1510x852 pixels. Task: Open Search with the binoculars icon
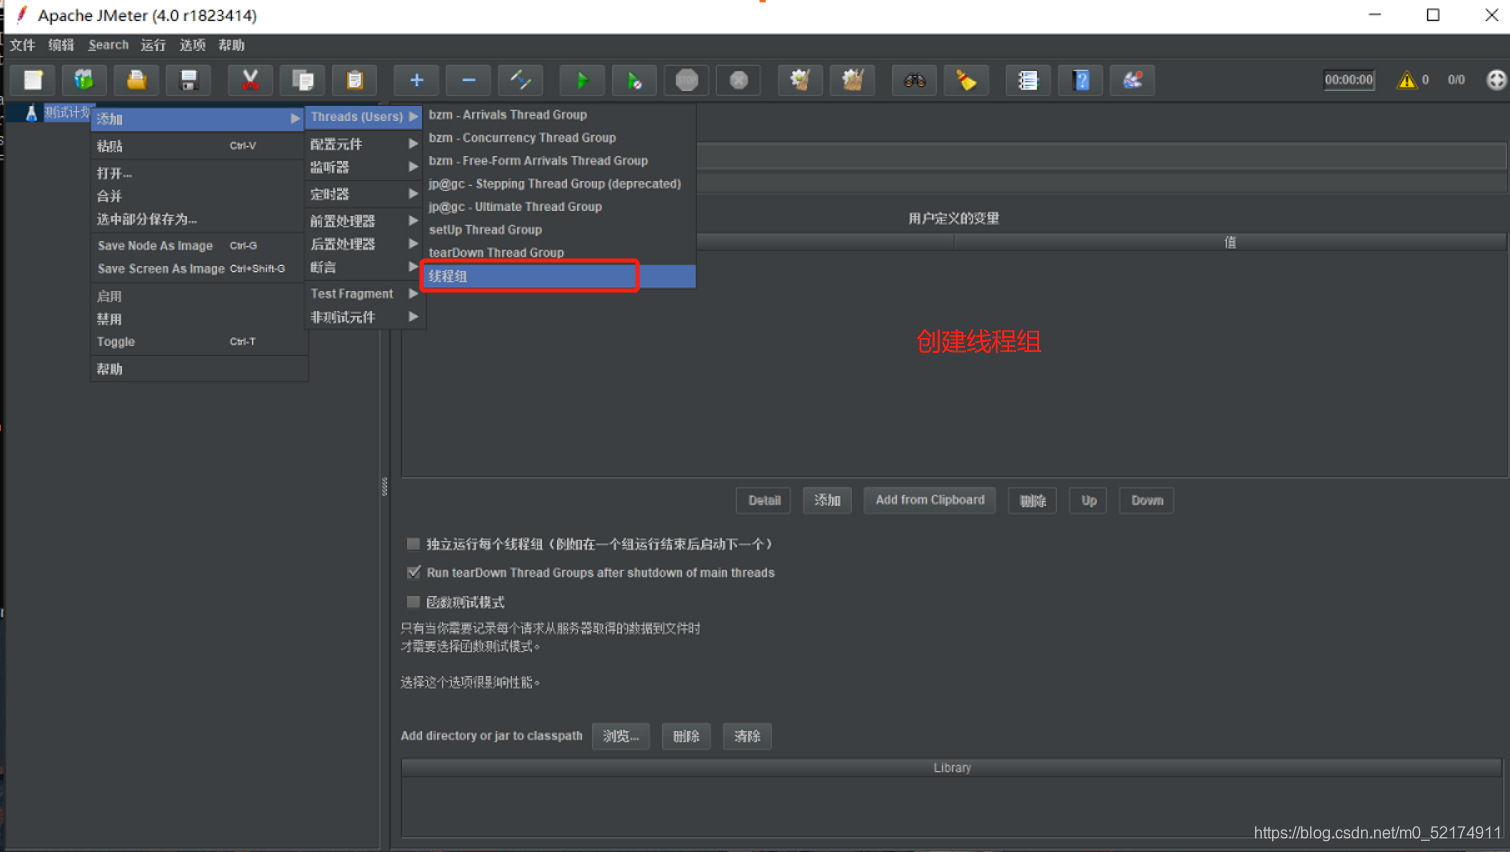914,80
